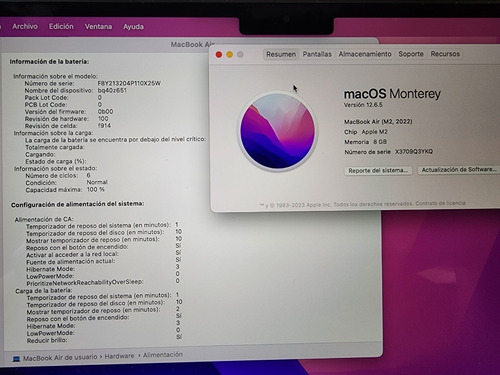Click device name value bq40z651
The width and height of the screenshot is (500, 375).
112,90
